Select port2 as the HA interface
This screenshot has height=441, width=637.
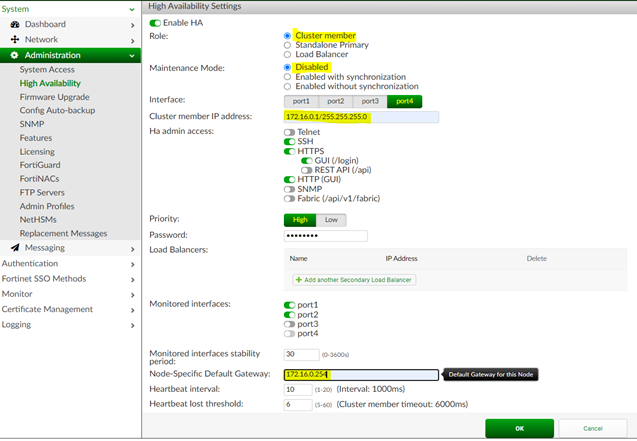(335, 101)
